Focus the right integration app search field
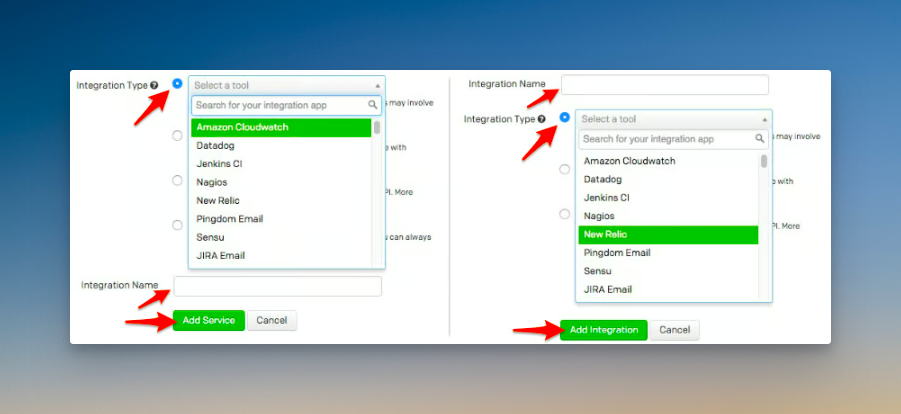The height and width of the screenshot is (414, 901). (673, 139)
